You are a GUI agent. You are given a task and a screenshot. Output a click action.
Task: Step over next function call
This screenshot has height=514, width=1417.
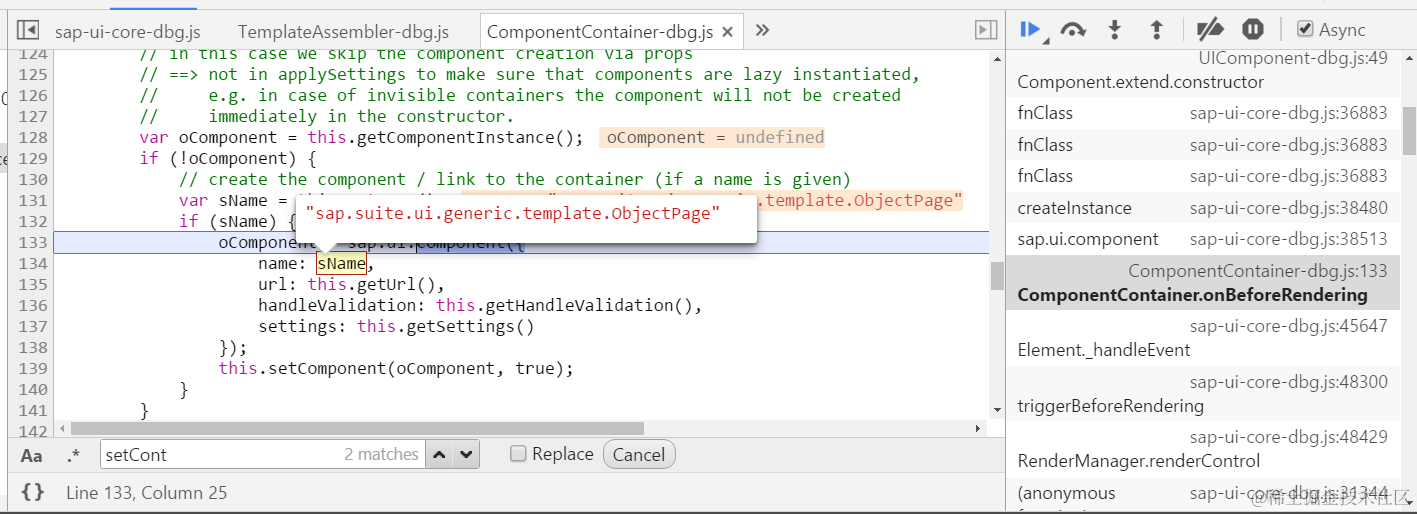pyautogui.click(x=1073, y=30)
